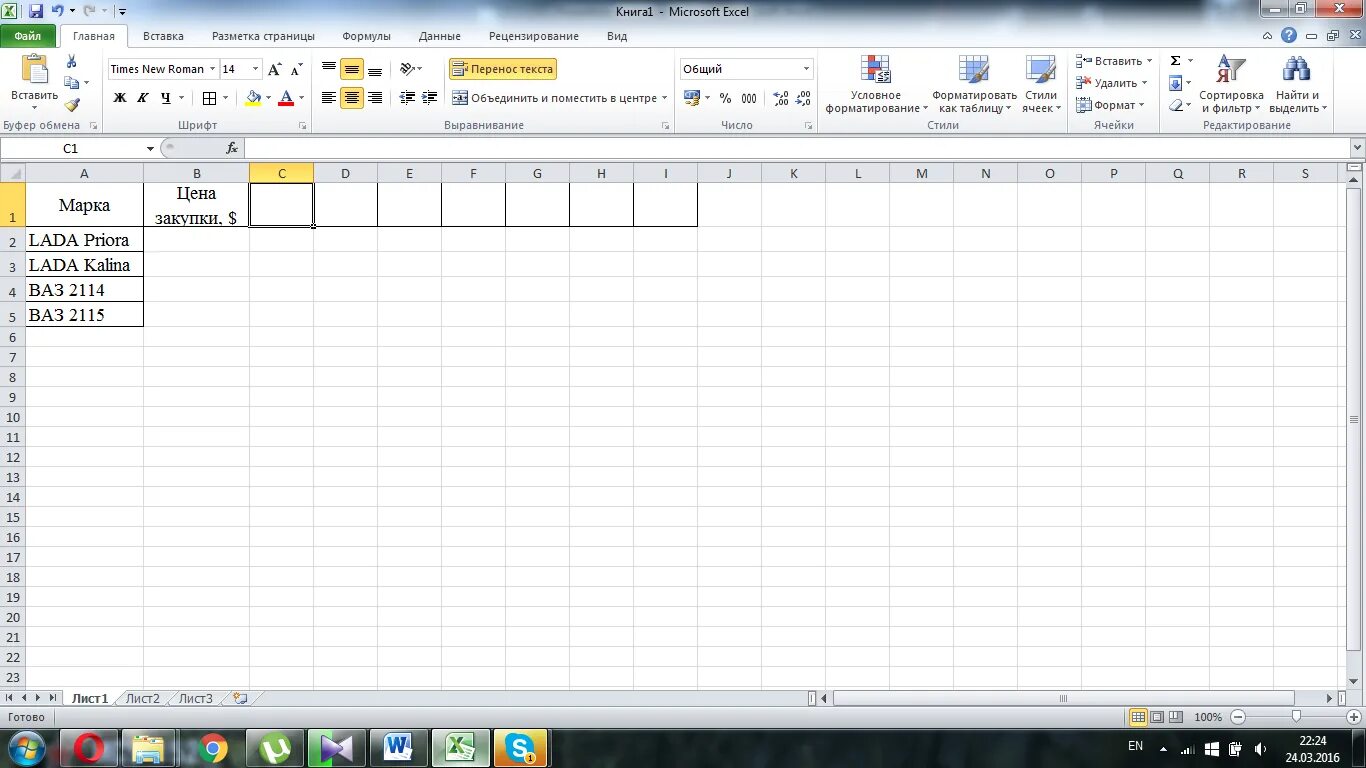This screenshot has width=1366, height=768.
Task: Decrease decimal places
Action: [x=803, y=98]
